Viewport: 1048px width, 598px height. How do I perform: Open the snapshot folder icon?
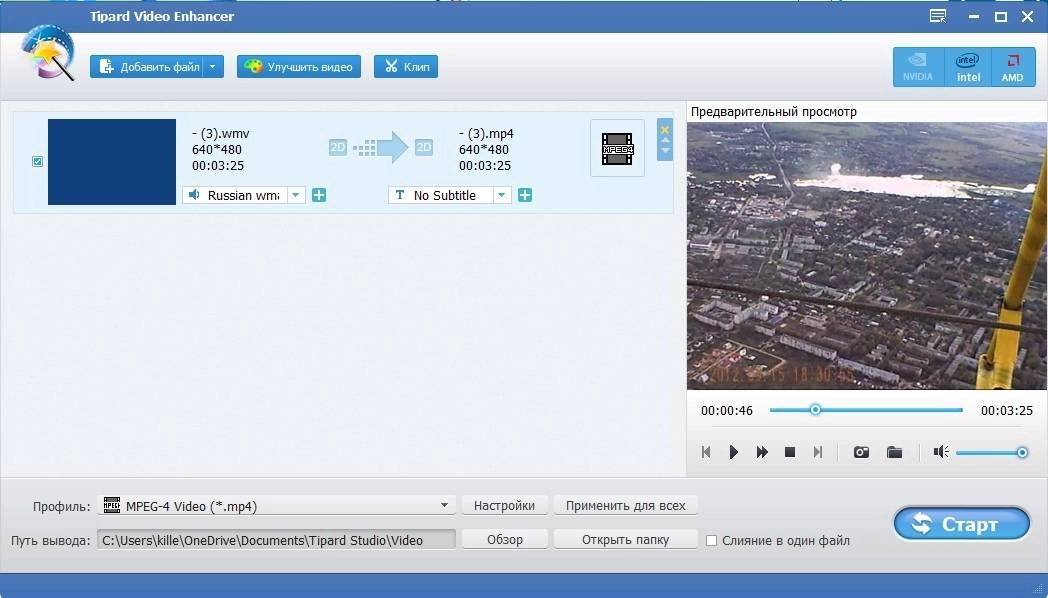894,452
